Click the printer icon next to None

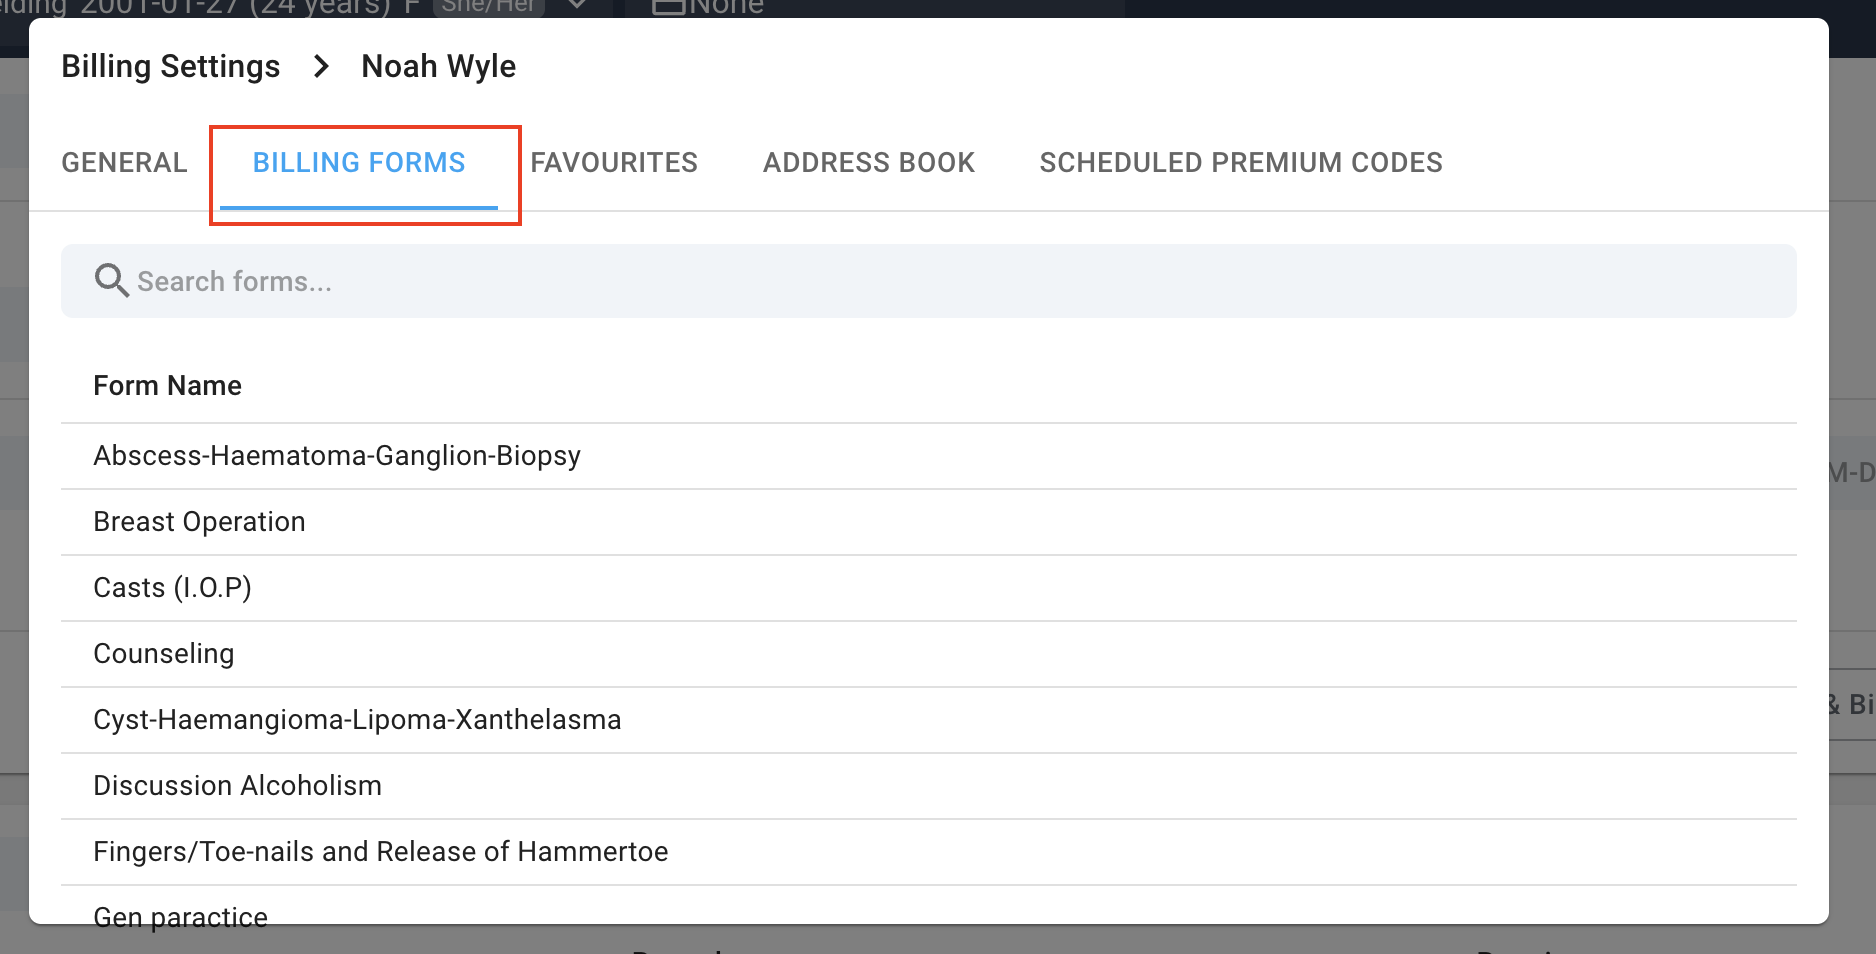668,8
